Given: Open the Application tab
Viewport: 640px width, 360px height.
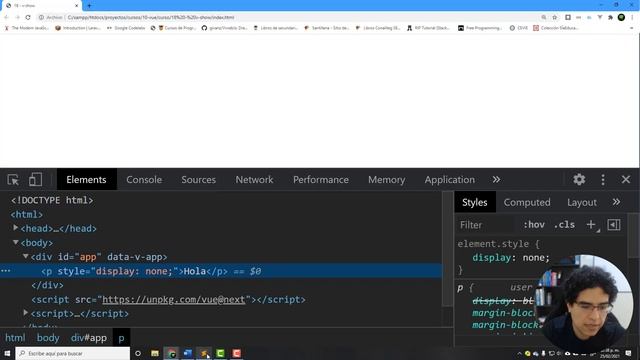Looking at the screenshot, I should pos(449,180).
